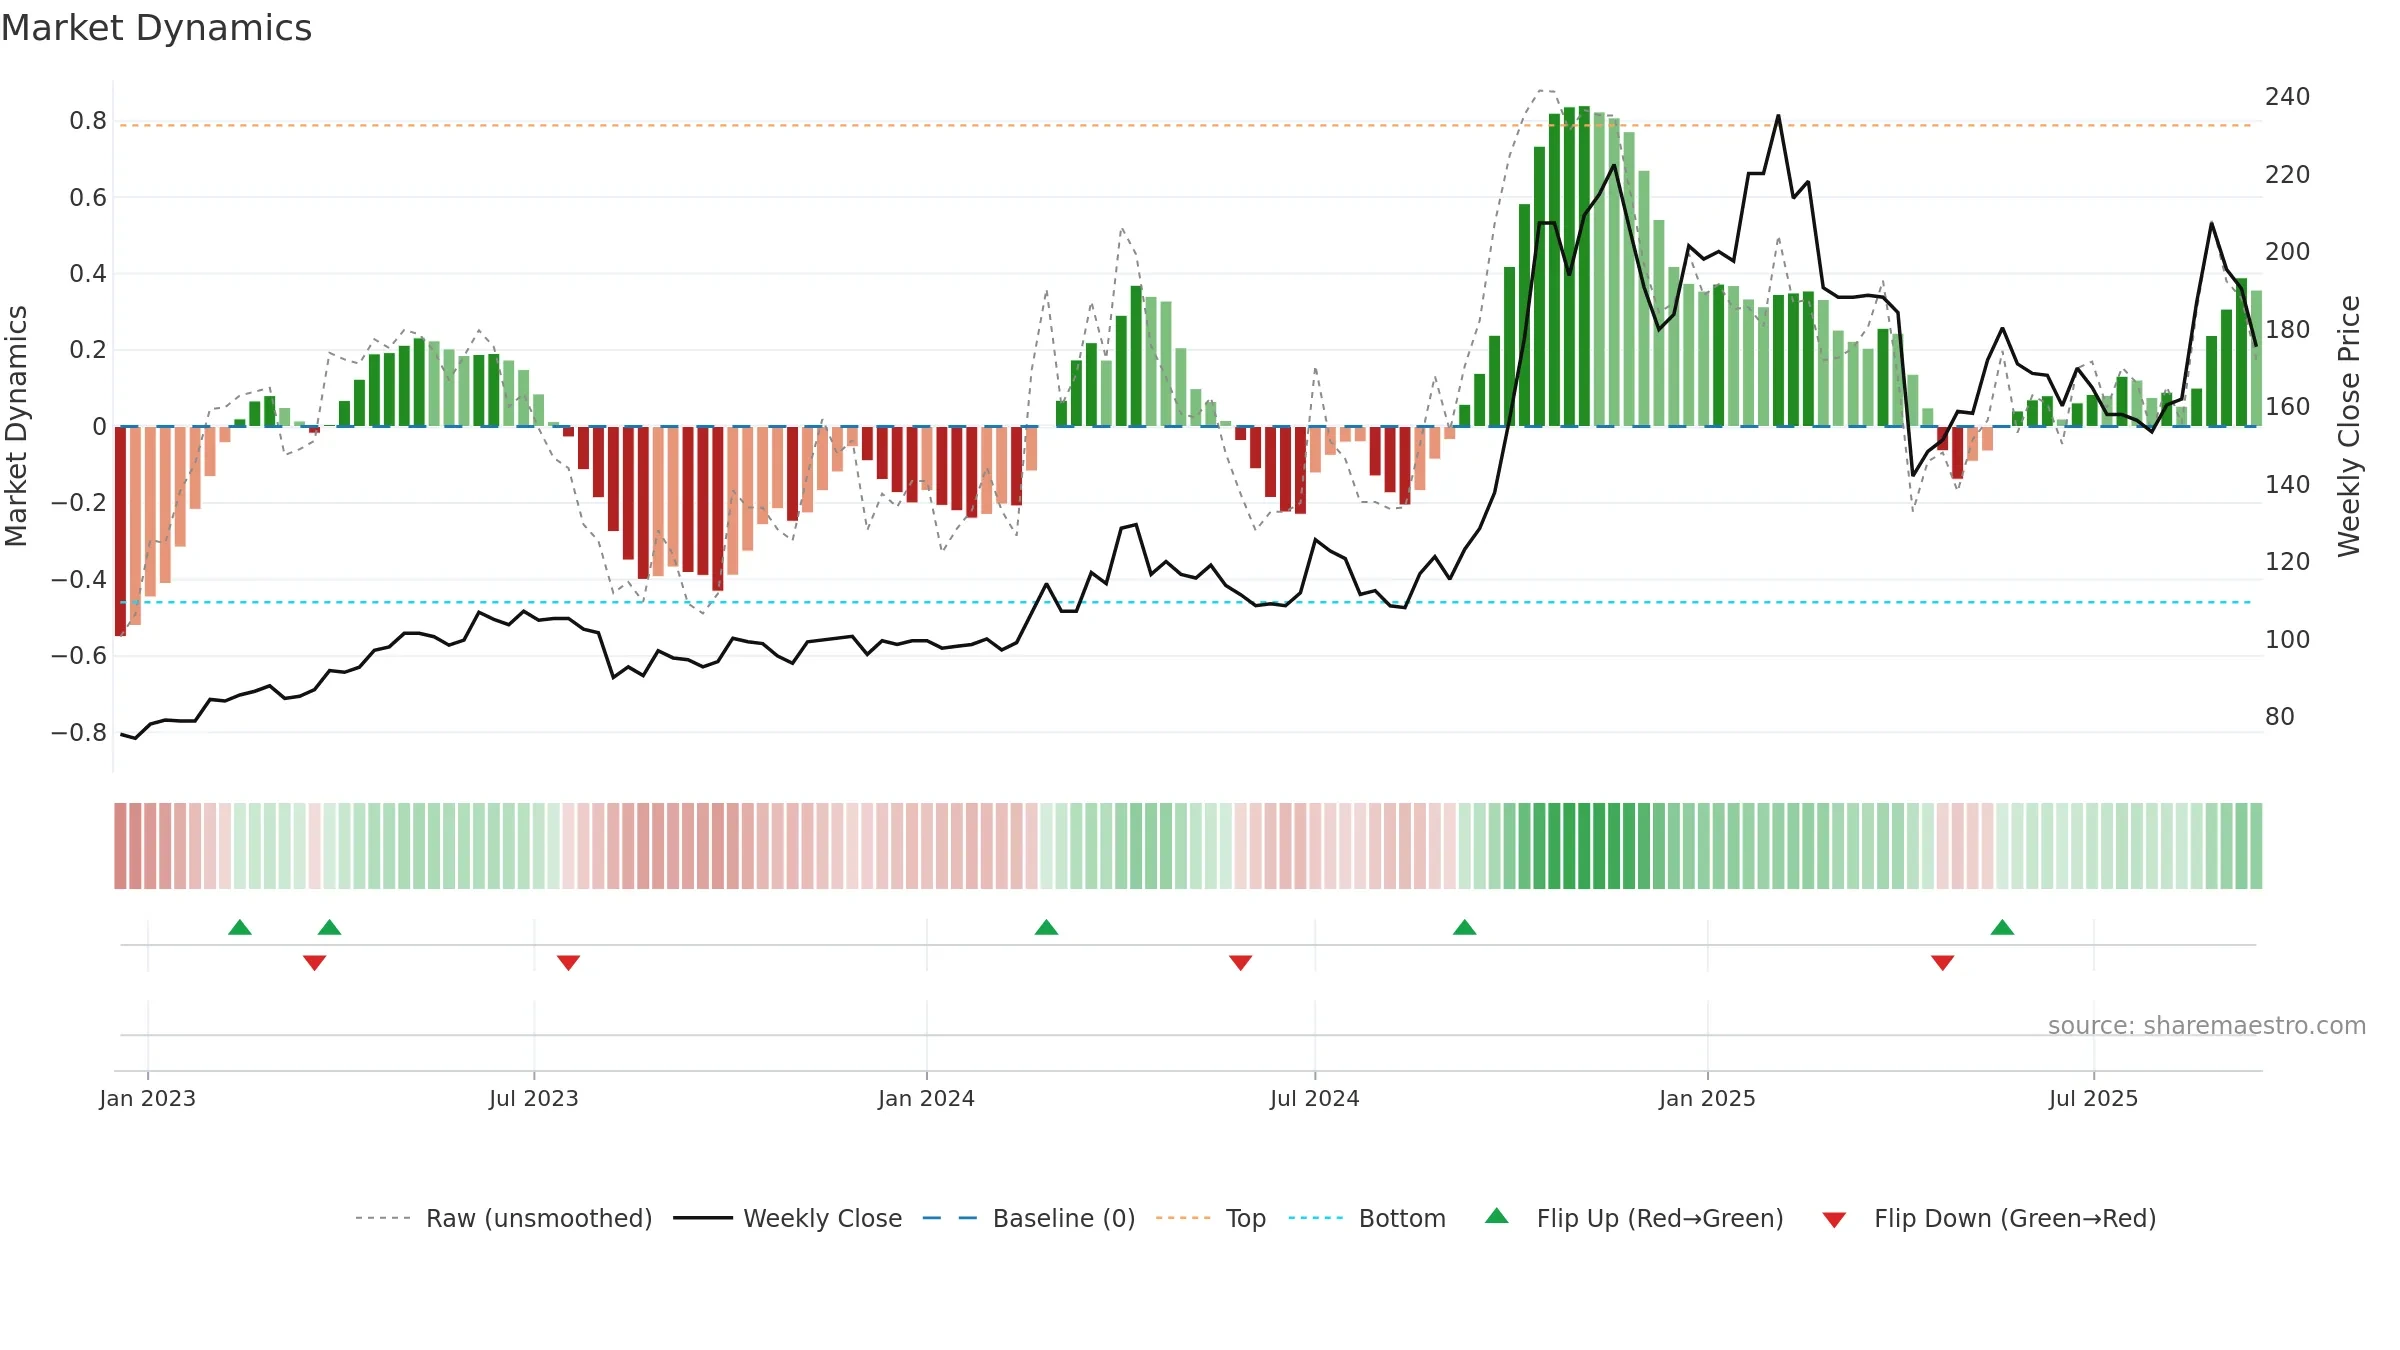2400x1350 pixels.
Task: Click the green flip-up triangle in May 2025
Action: pyautogui.click(x=2002, y=927)
